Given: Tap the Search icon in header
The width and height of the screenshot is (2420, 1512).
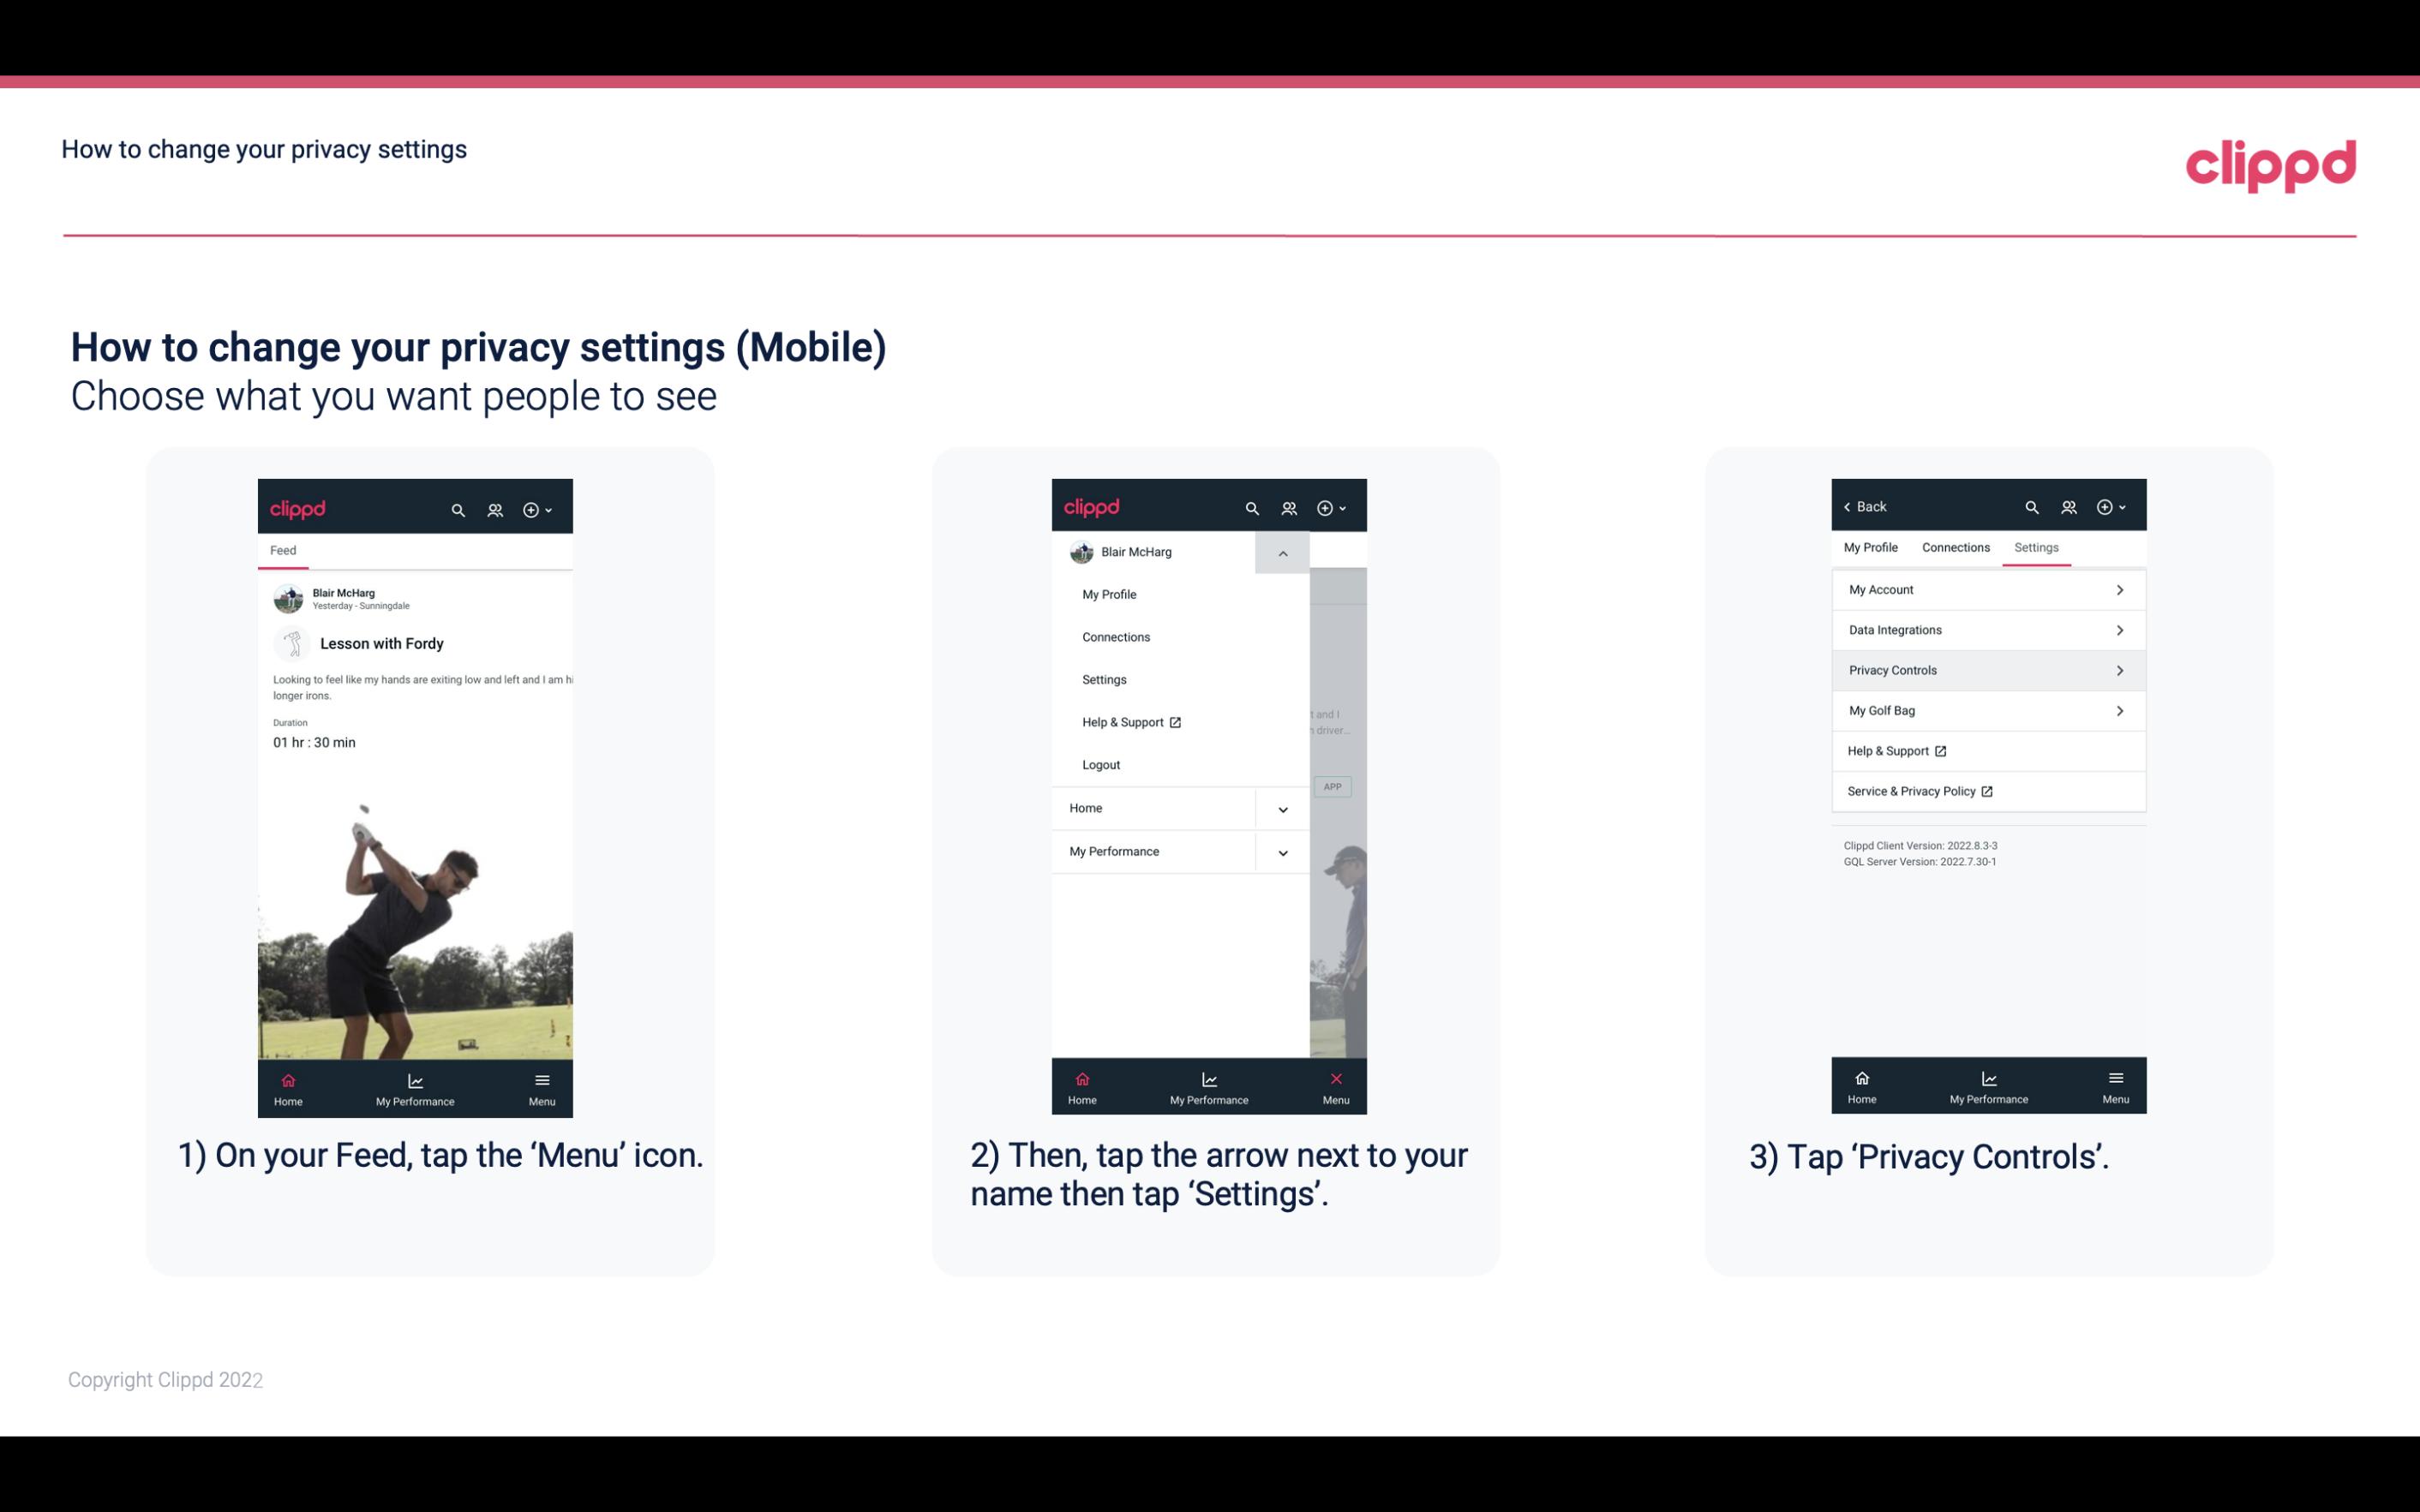Looking at the screenshot, I should 457,507.
